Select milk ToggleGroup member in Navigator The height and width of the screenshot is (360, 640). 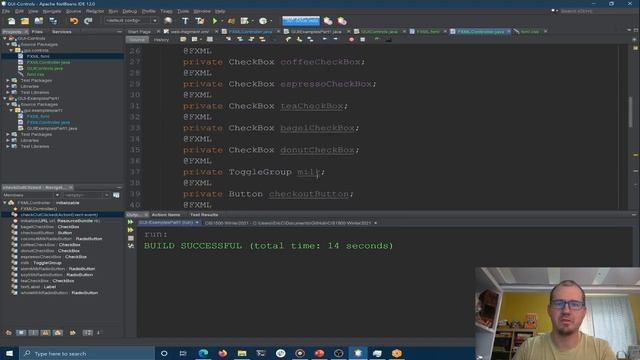[x=41, y=263]
